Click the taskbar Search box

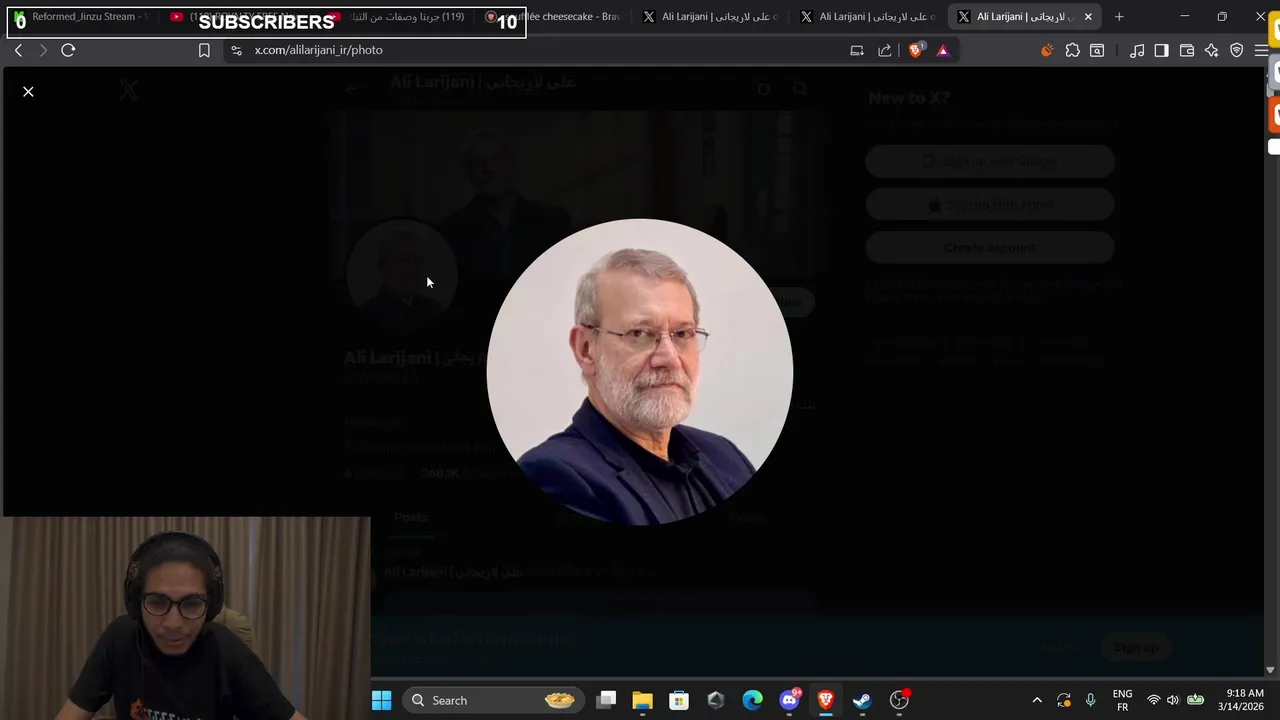pyautogui.click(x=494, y=700)
